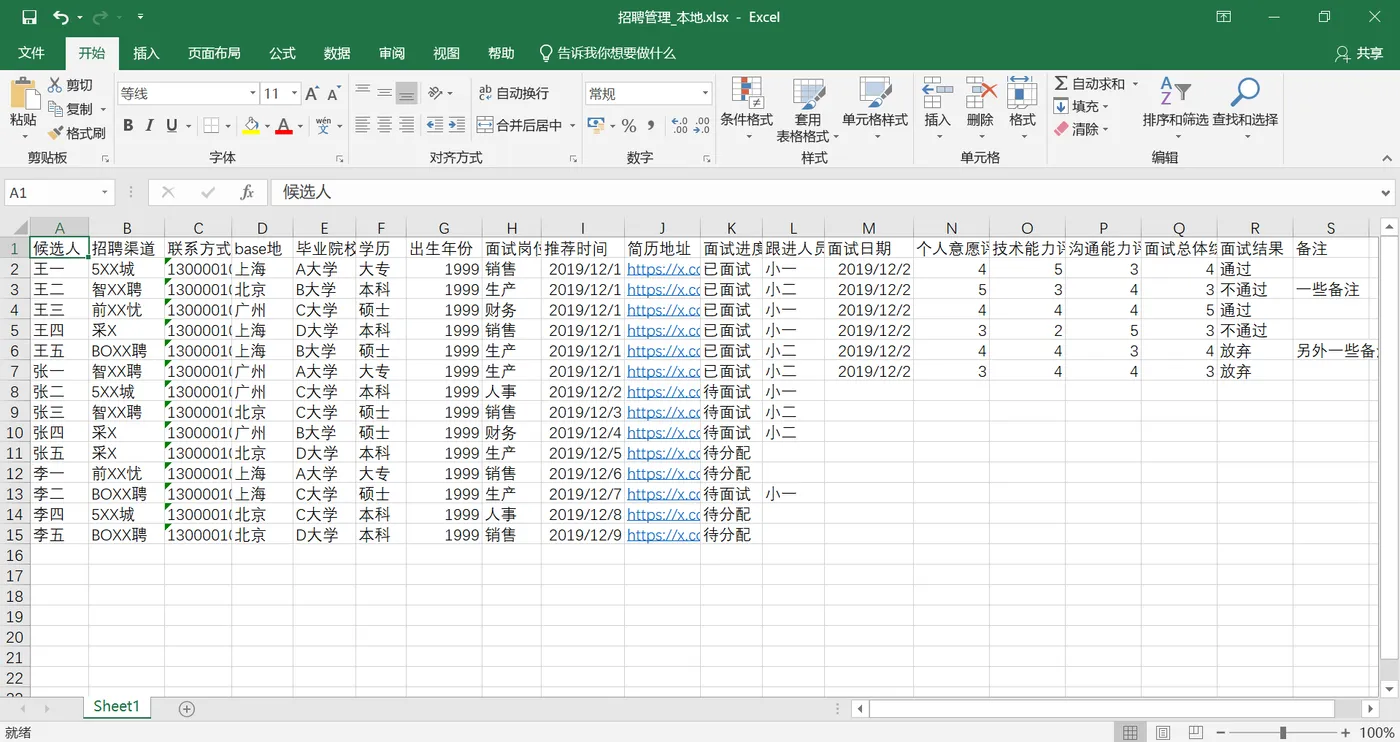Click the Borders icon
1400x742 pixels.
pos(211,125)
